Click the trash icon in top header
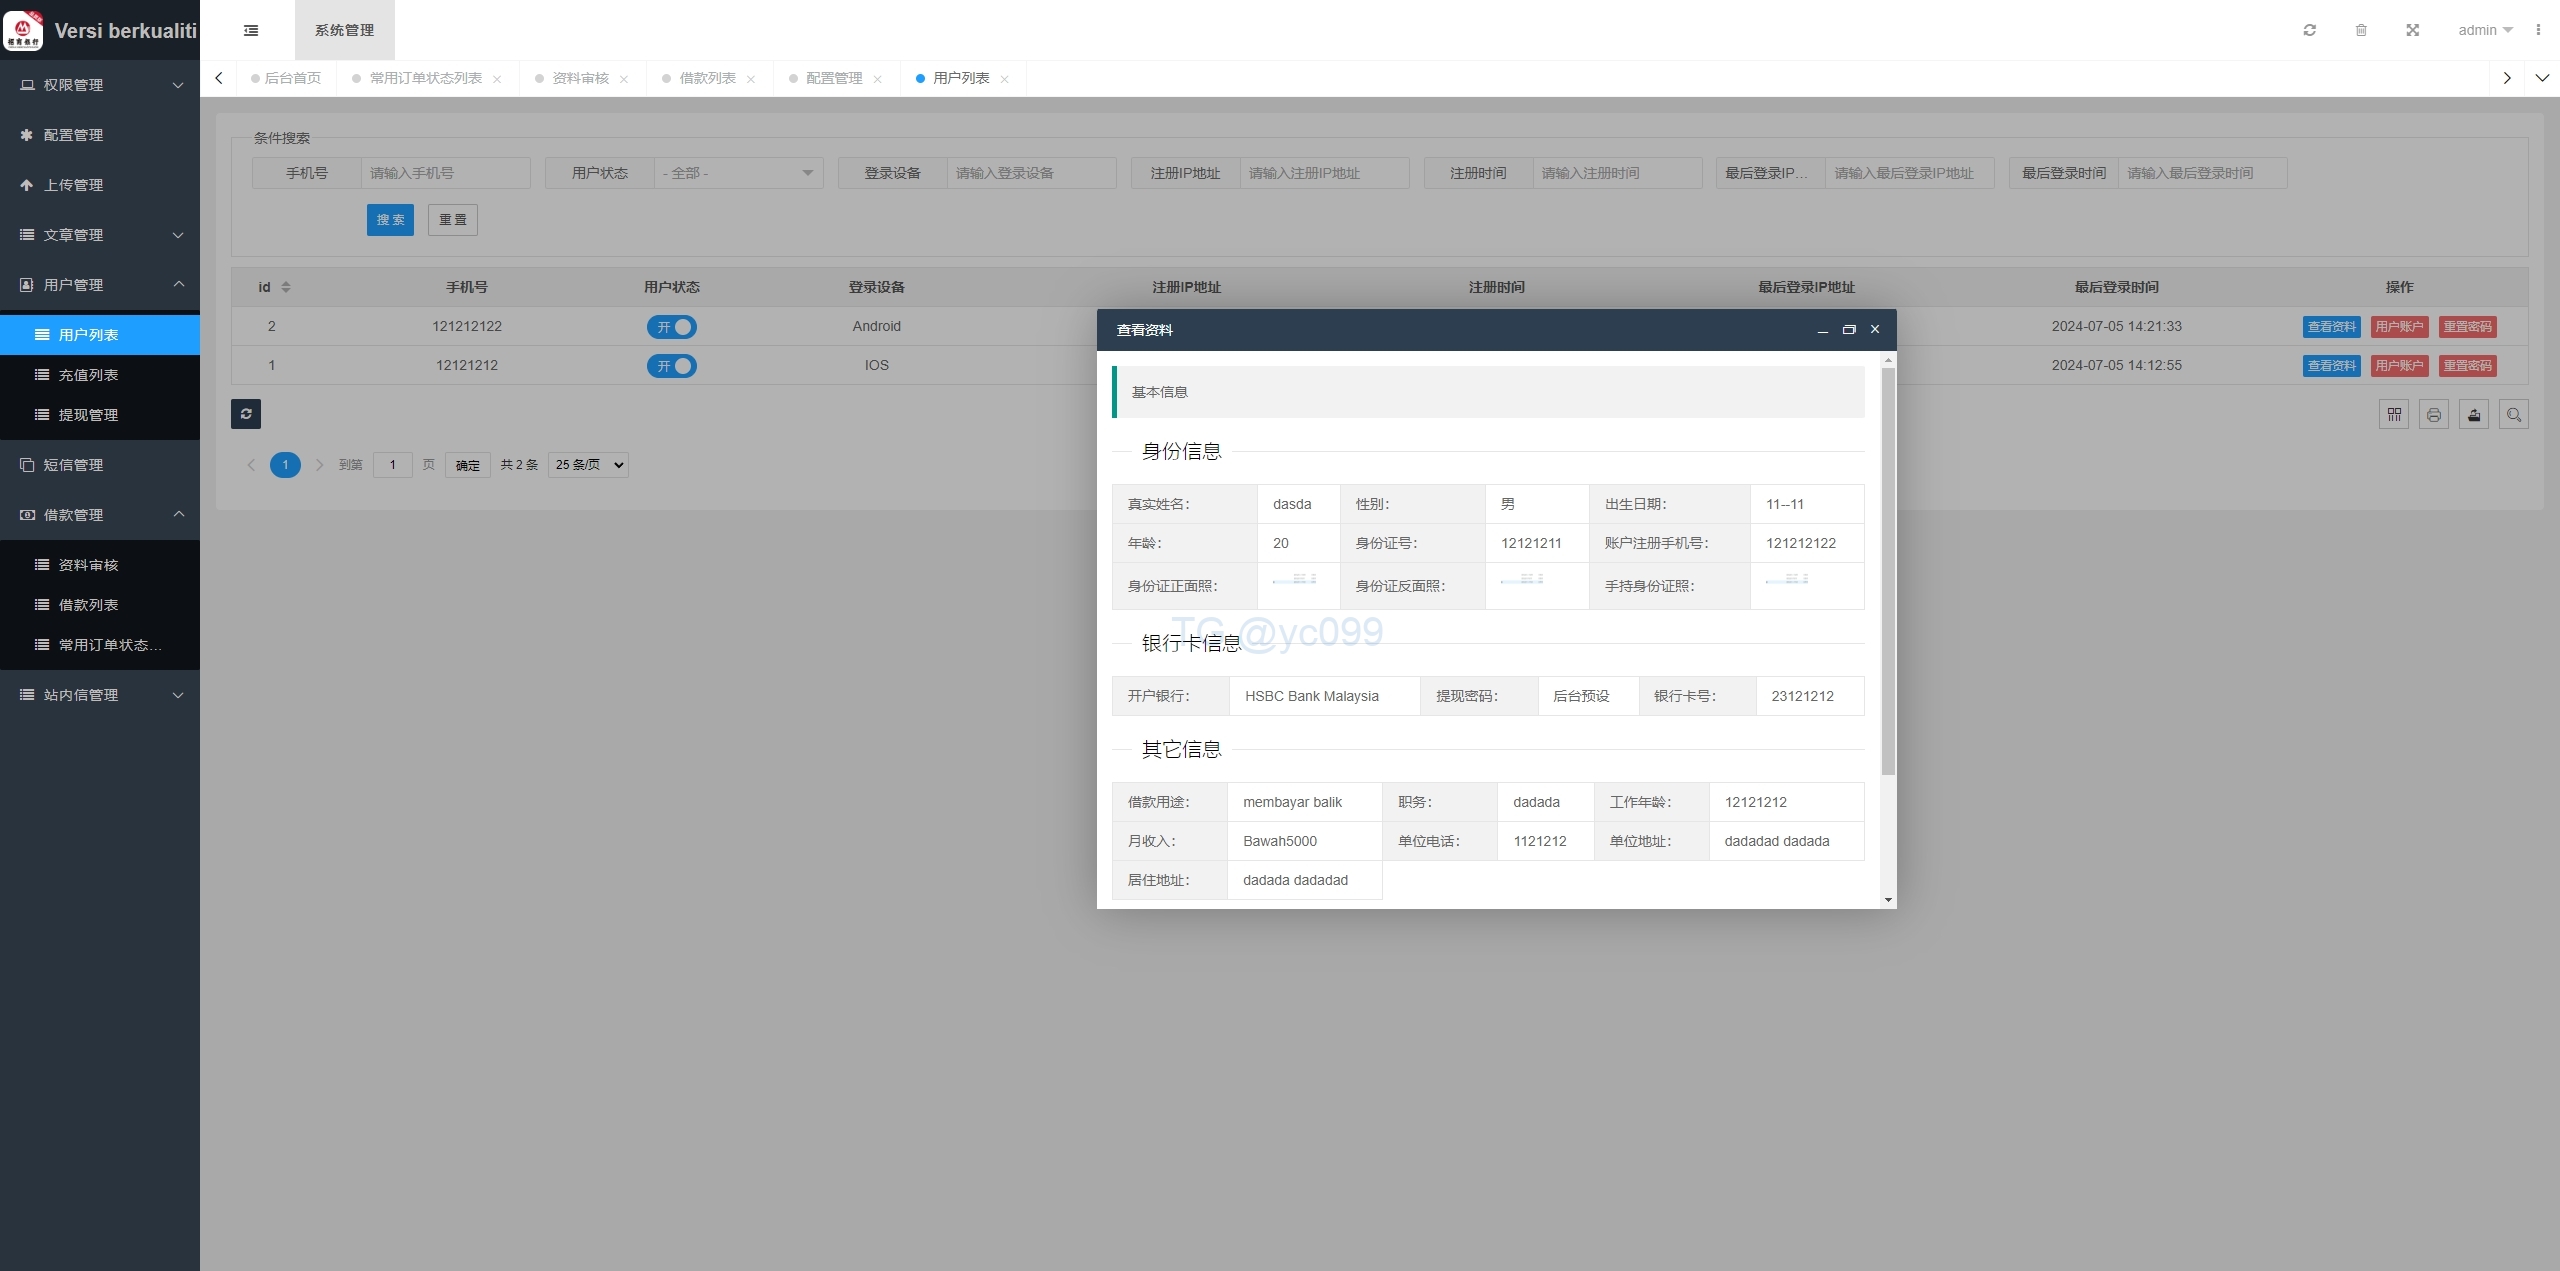The image size is (2560, 1271). click(2361, 30)
